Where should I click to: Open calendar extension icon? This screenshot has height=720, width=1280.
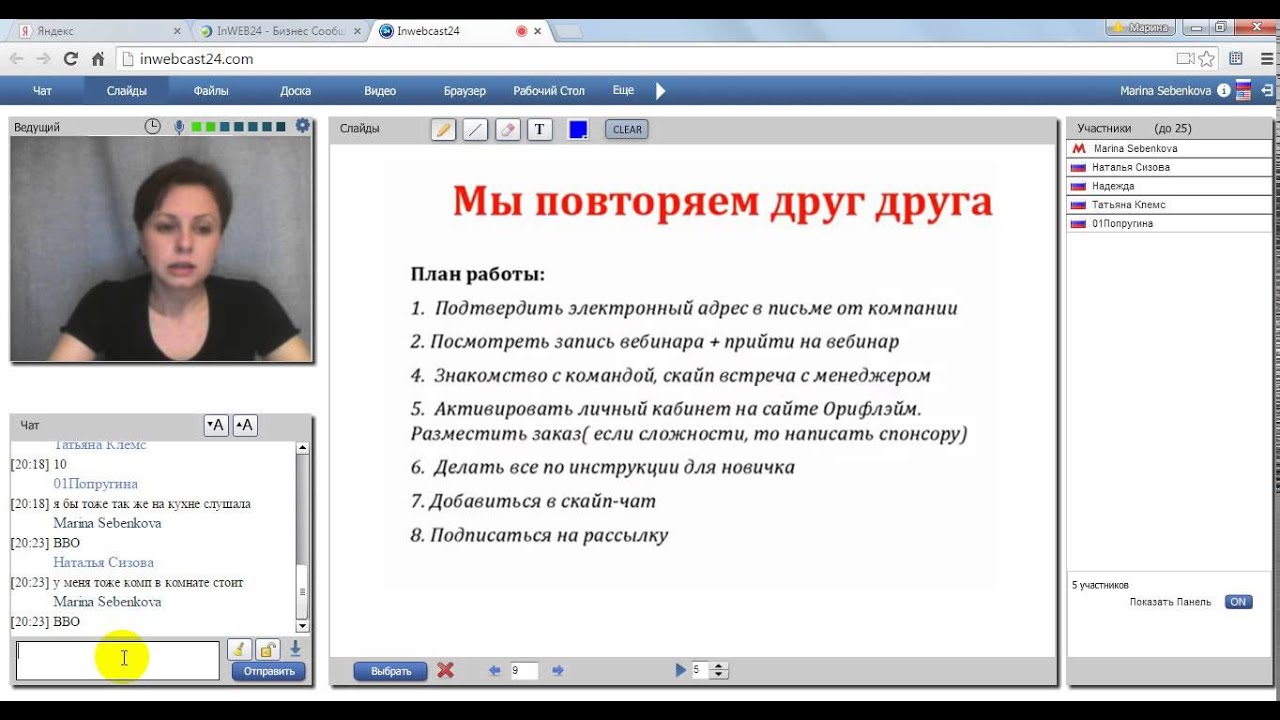[x=1236, y=59]
